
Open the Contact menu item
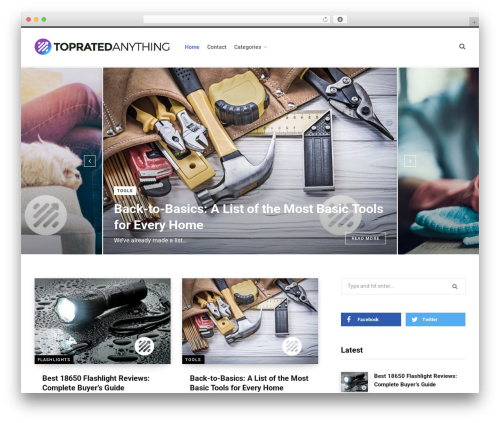point(217,47)
